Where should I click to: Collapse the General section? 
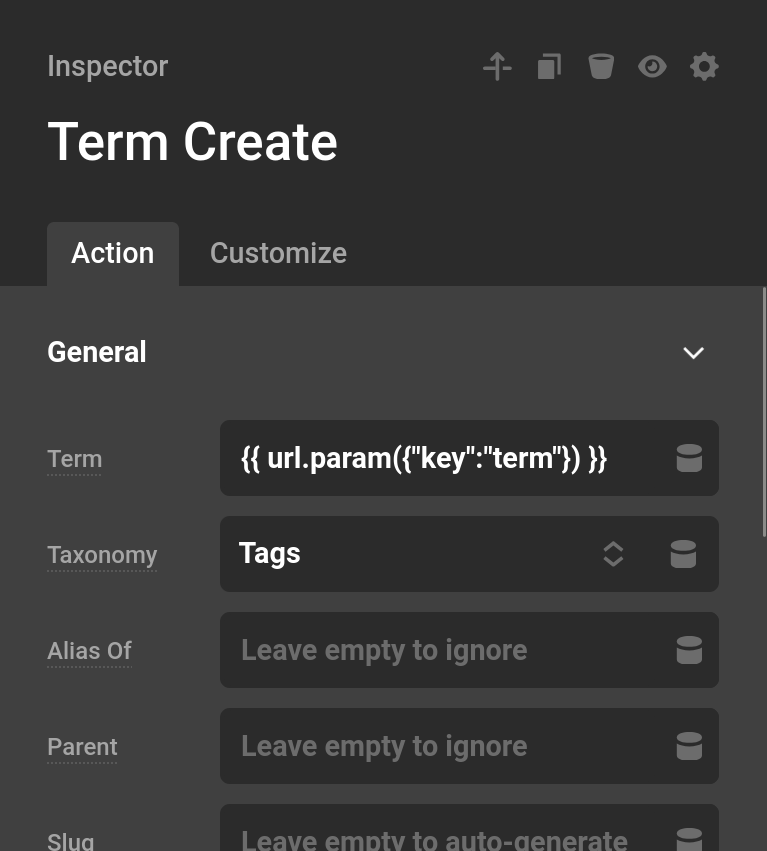(x=693, y=352)
